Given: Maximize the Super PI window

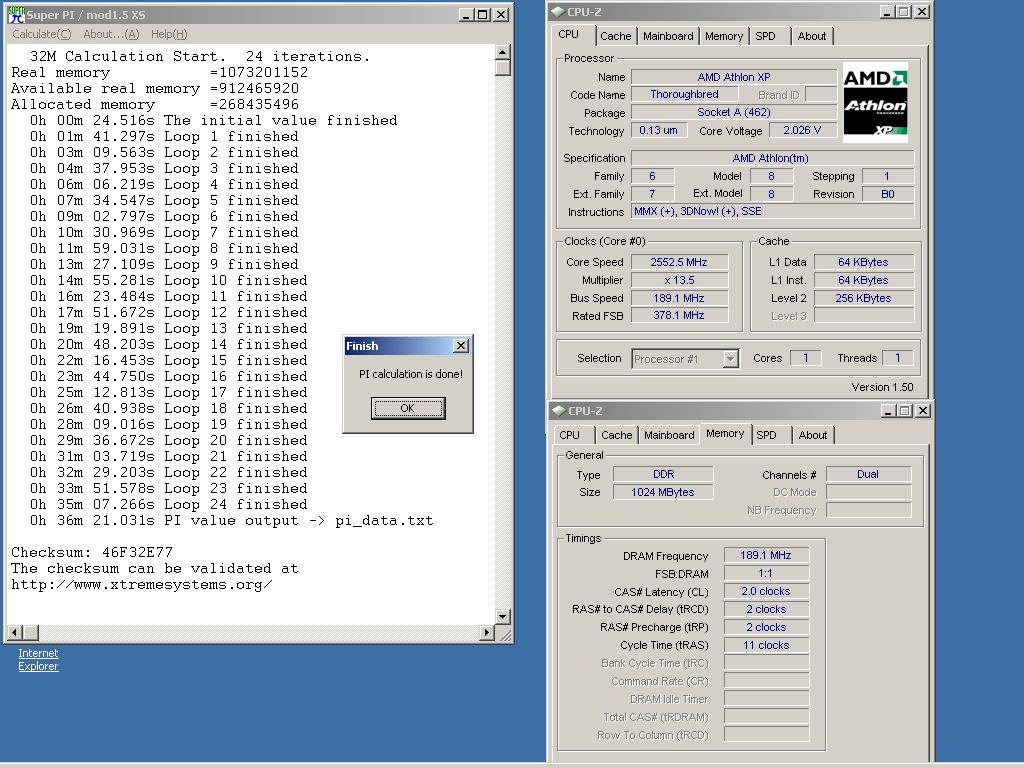Looking at the screenshot, I should coord(483,14).
